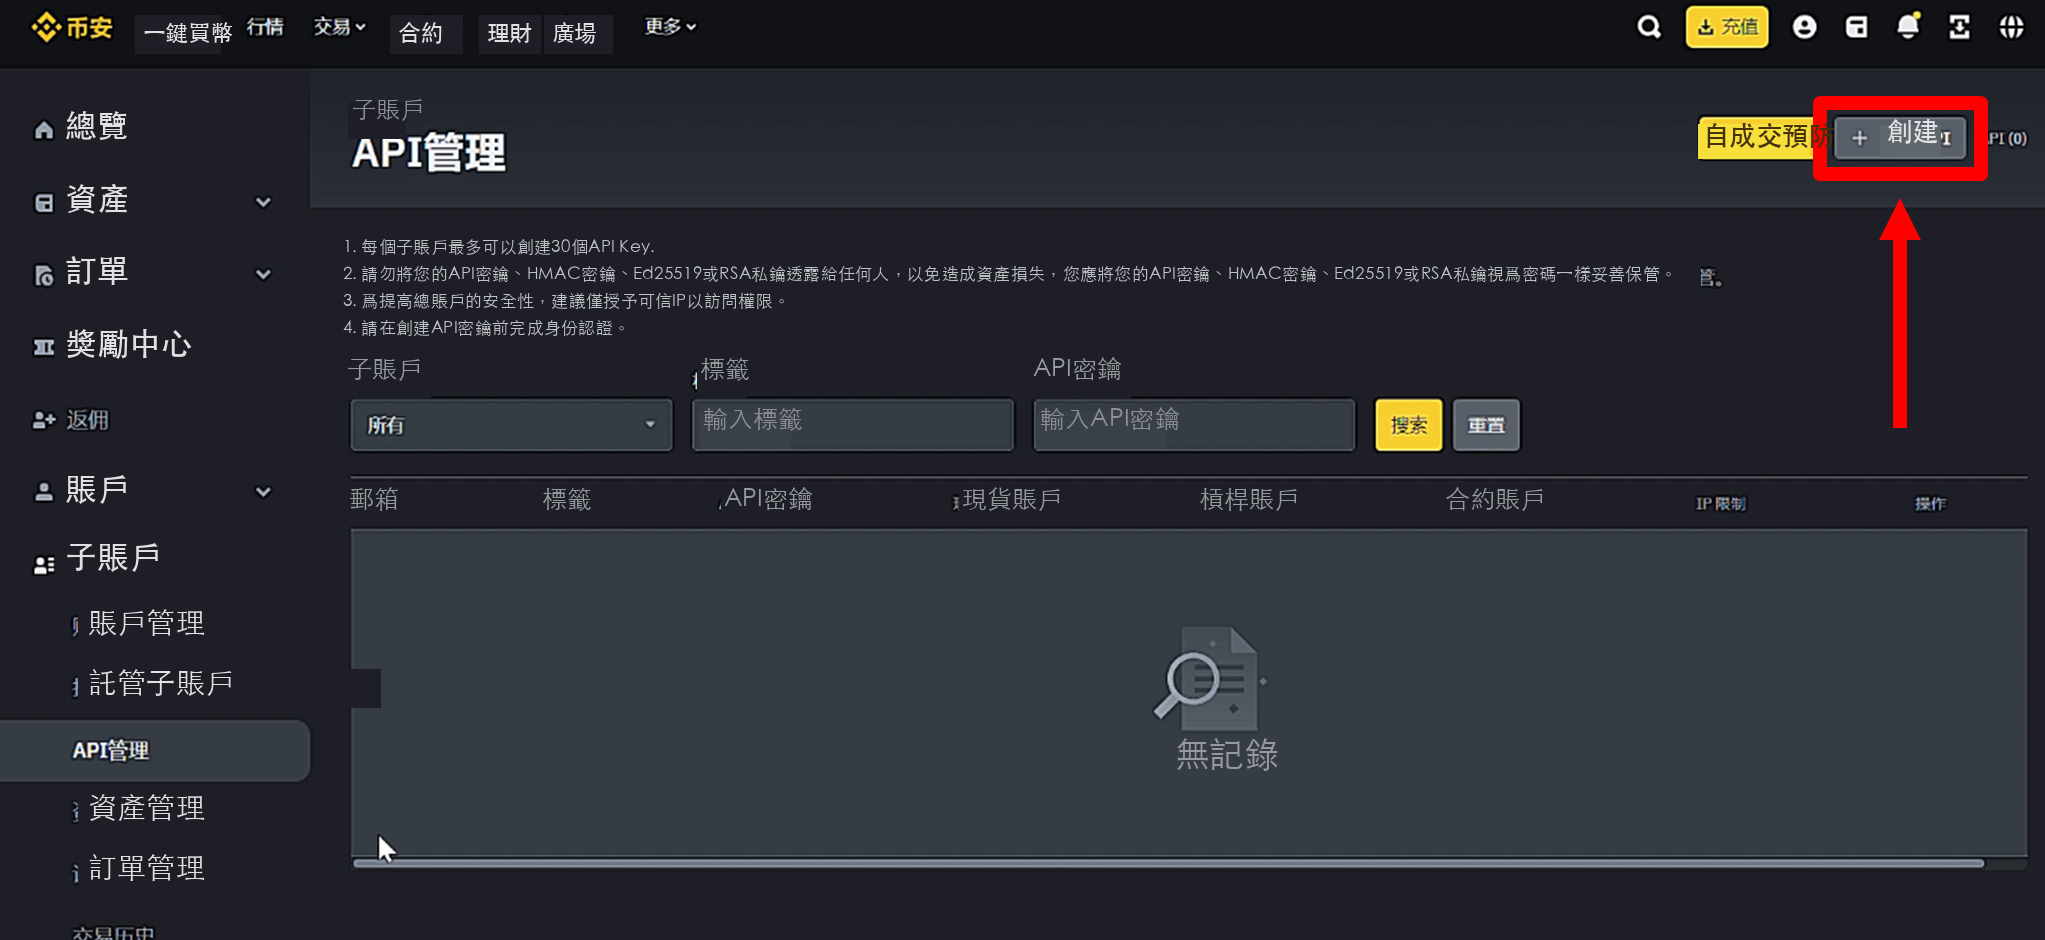Click the 獎勵中心 ticket icon
The height and width of the screenshot is (940, 2045).
pos(44,347)
